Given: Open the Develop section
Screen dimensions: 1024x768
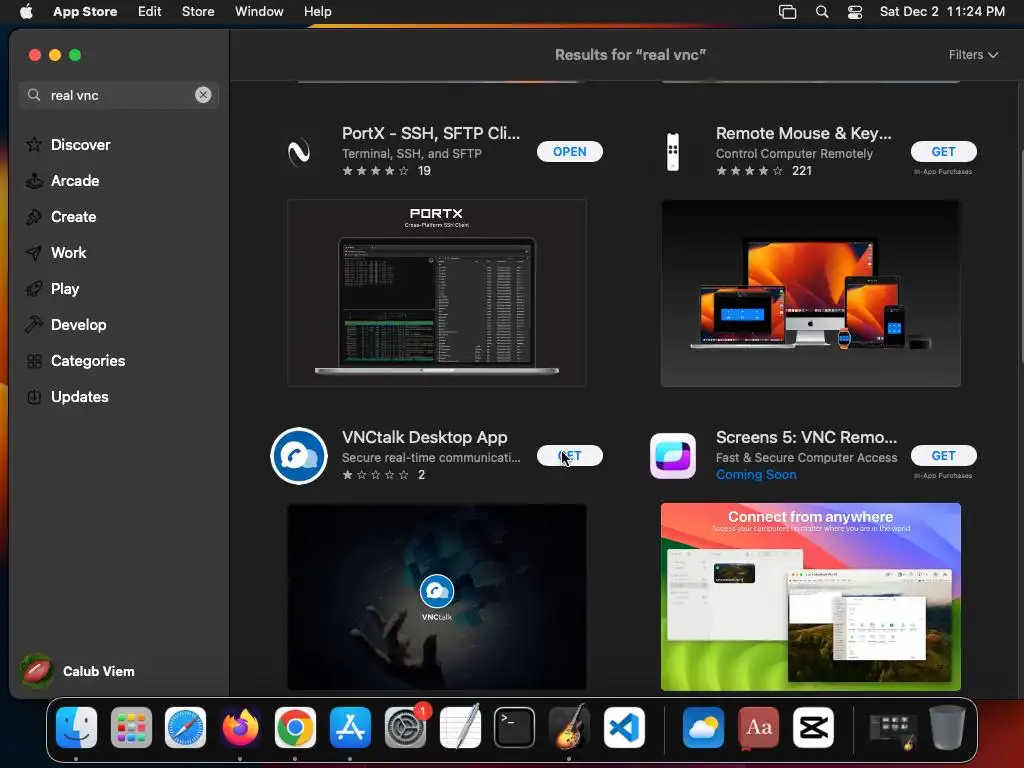Looking at the screenshot, I should pos(66,325).
